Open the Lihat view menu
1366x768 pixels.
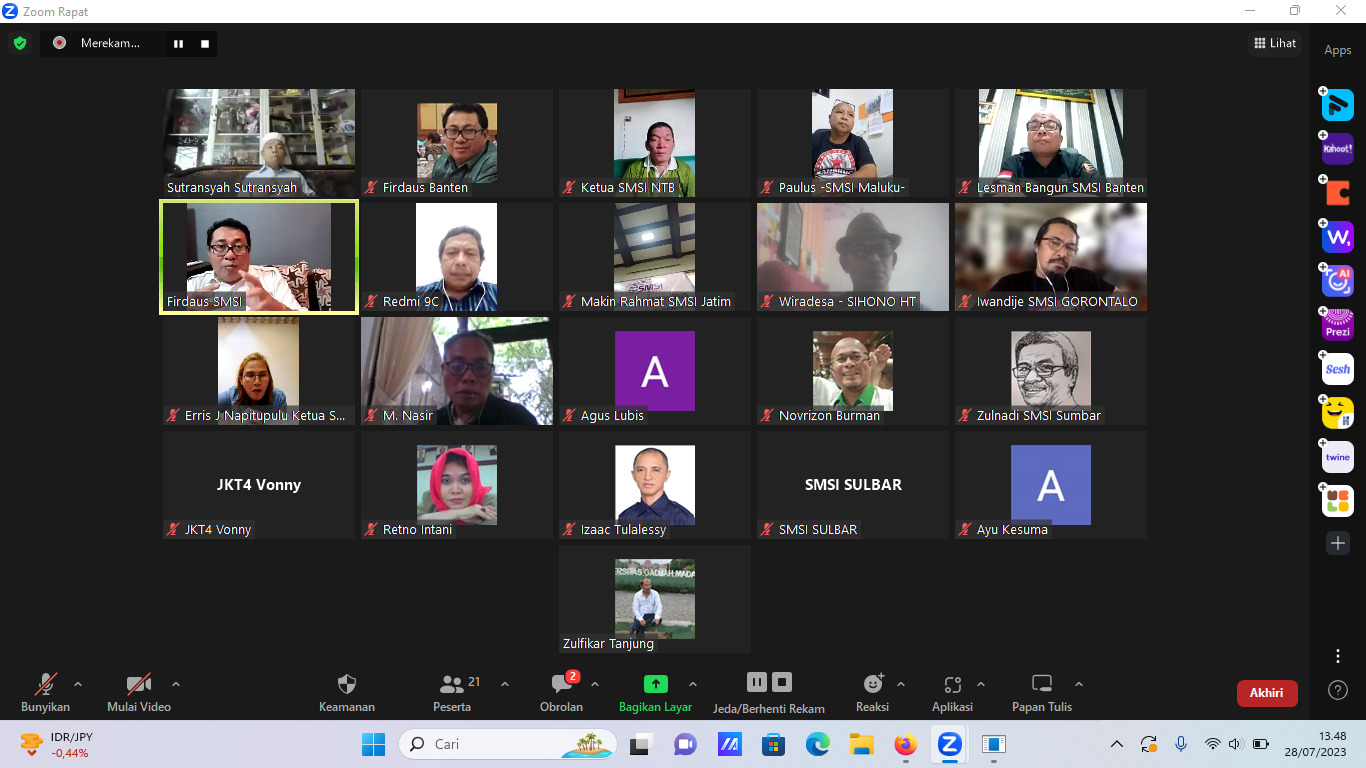point(1274,43)
